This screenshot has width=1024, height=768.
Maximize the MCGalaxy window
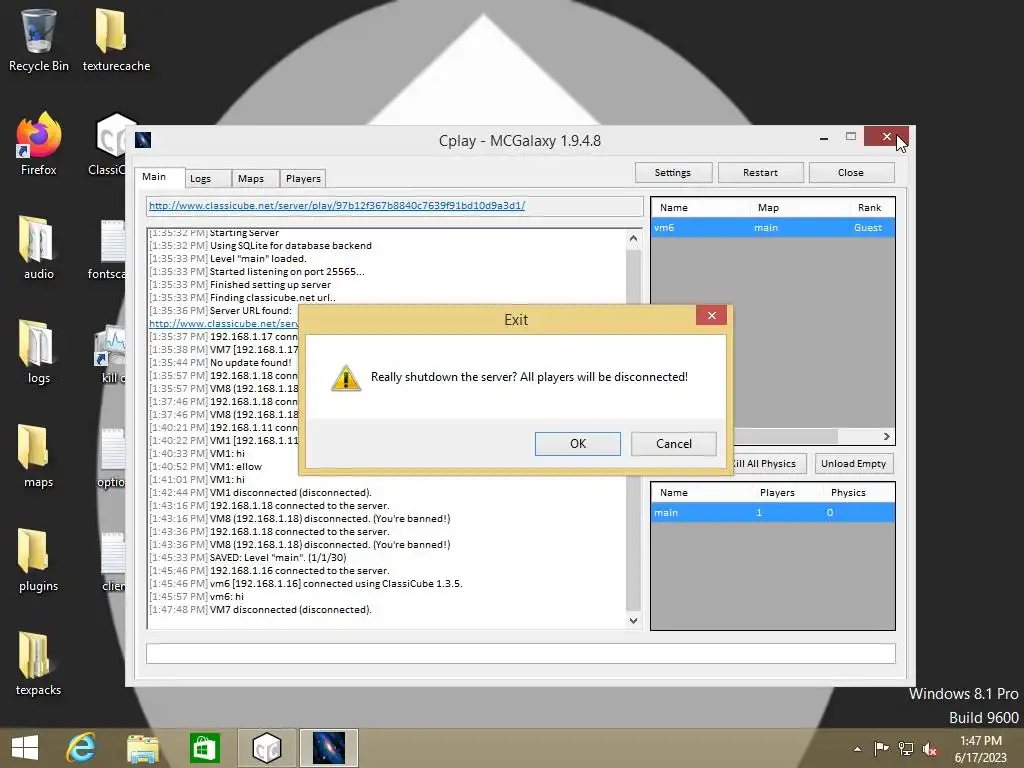pos(850,136)
